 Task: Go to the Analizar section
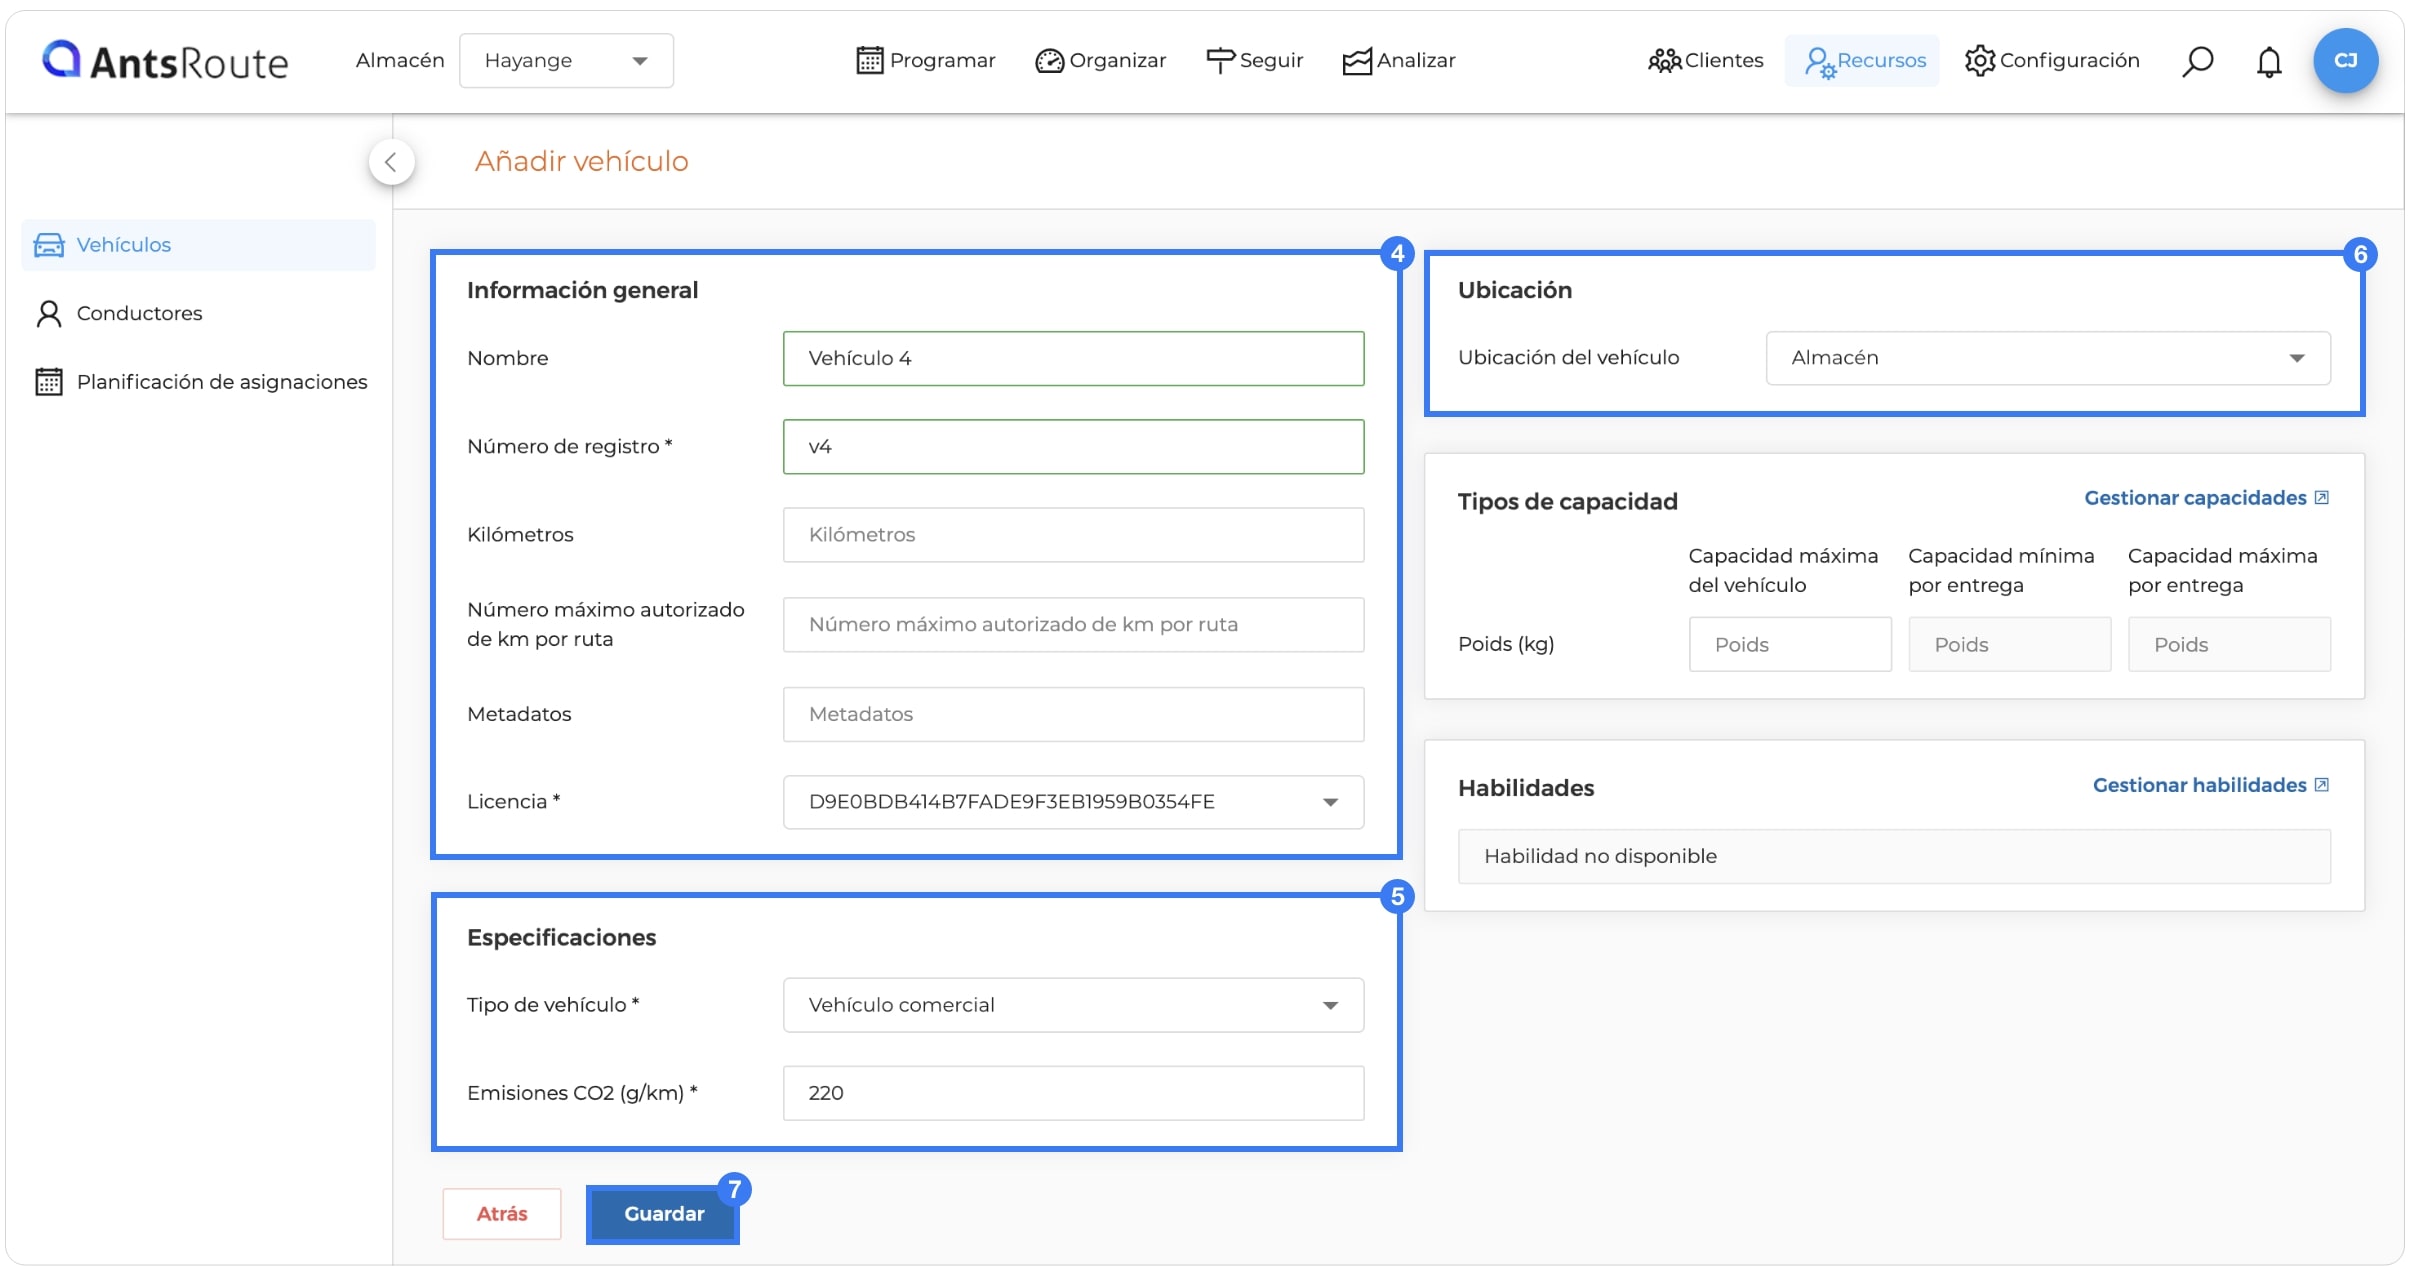point(1398,61)
